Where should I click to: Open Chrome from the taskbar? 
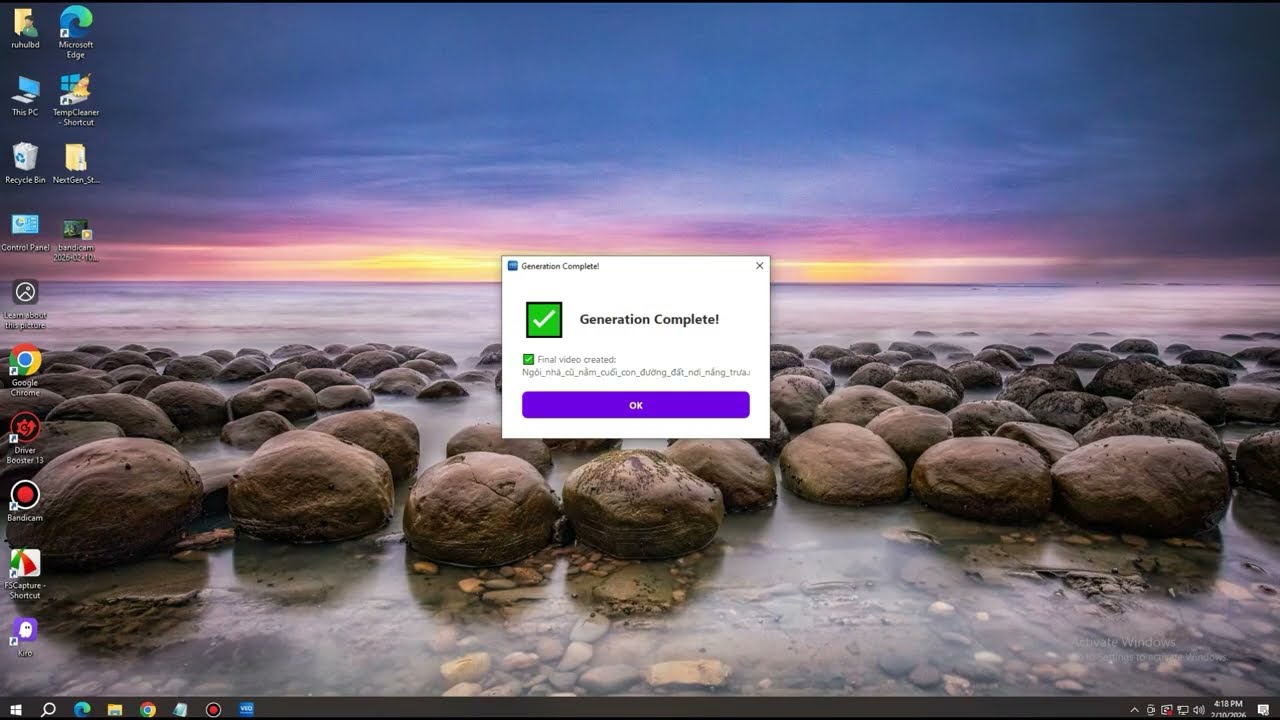[148, 709]
